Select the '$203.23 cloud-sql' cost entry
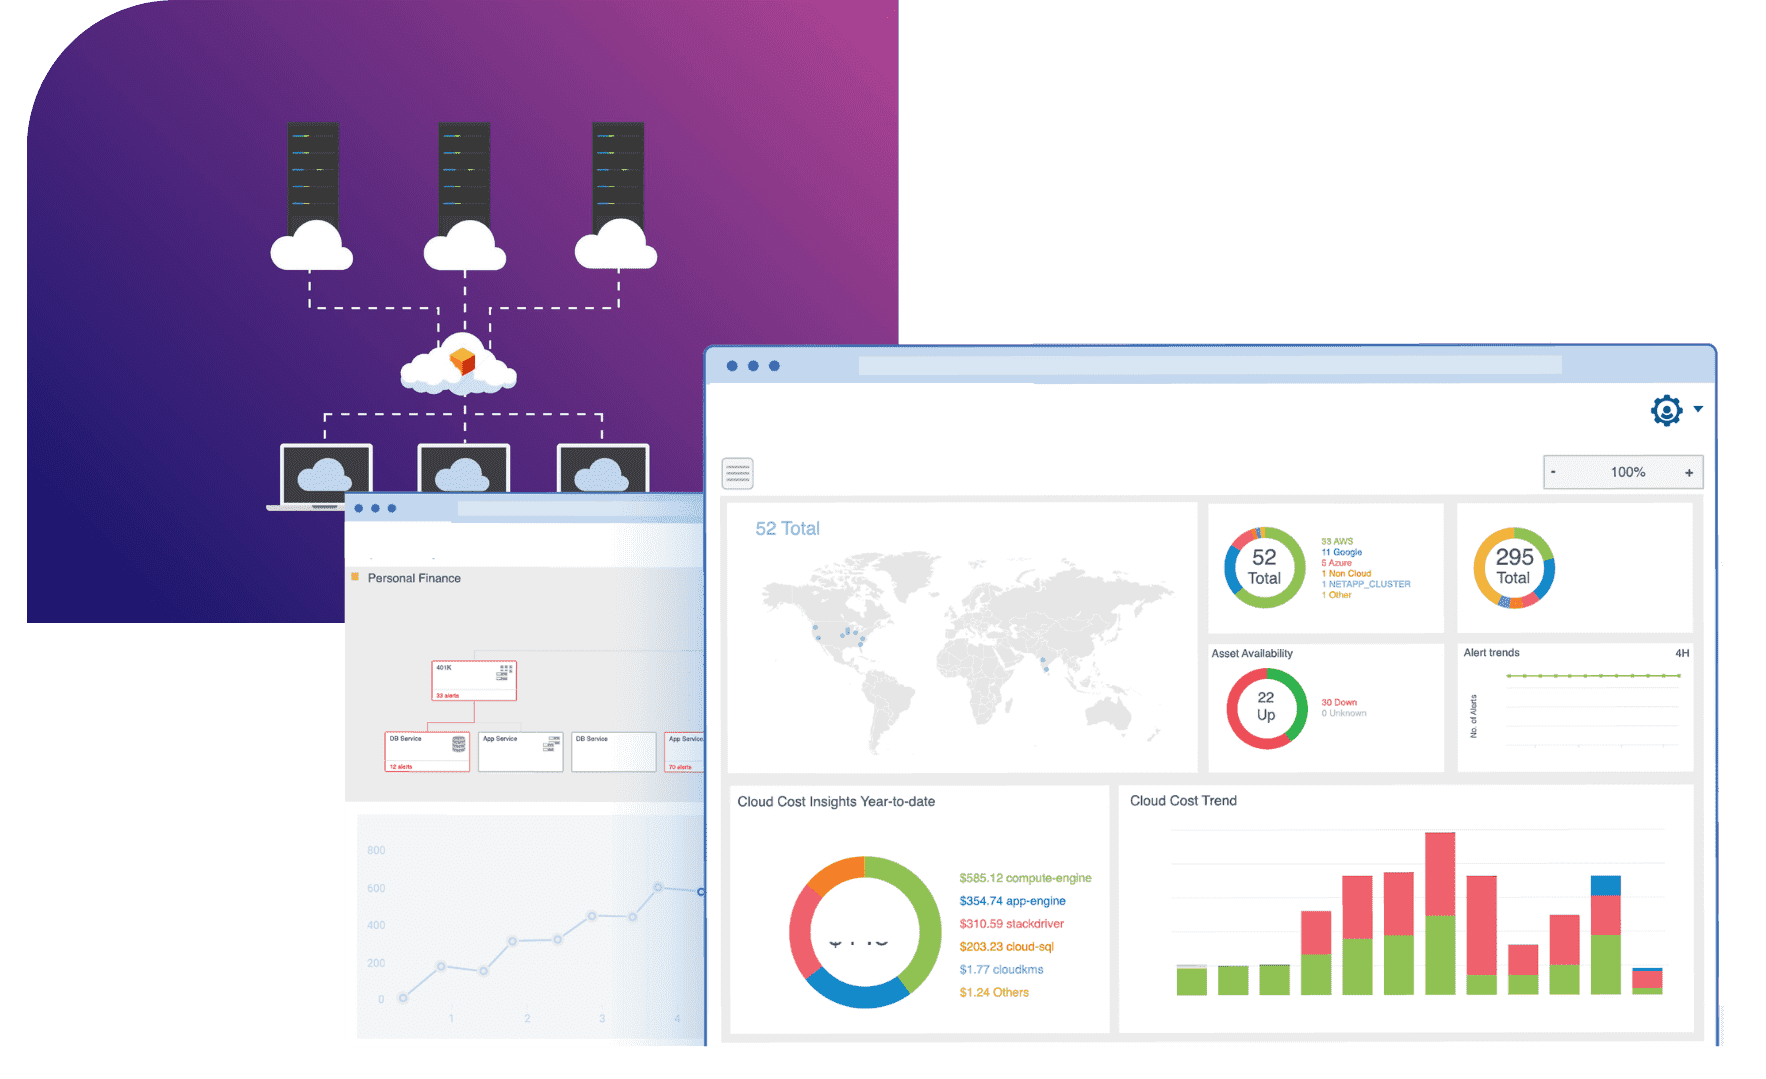Image resolution: width=1766 pixels, height=1079 pixels. pos(1006,947)
